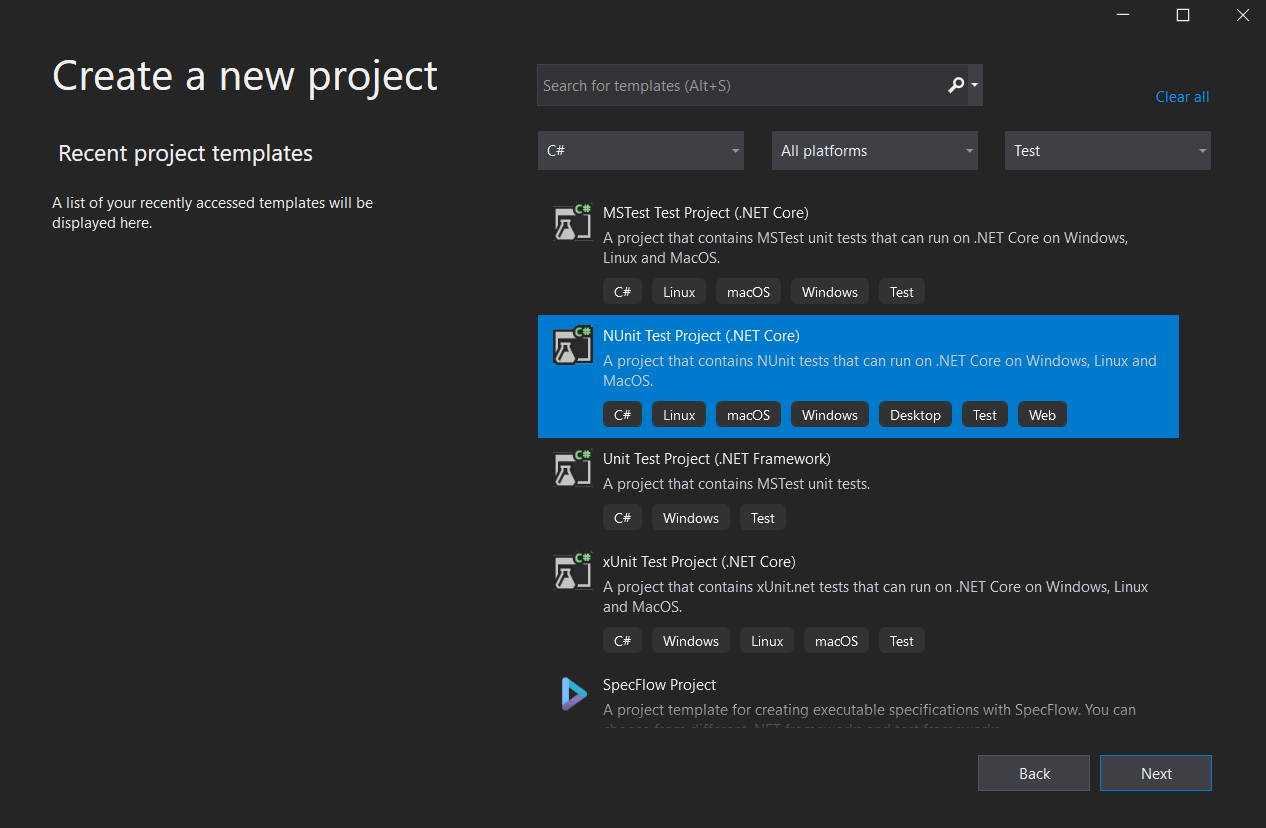Click the Desktop tag on NUnit template

coord(915,414)
